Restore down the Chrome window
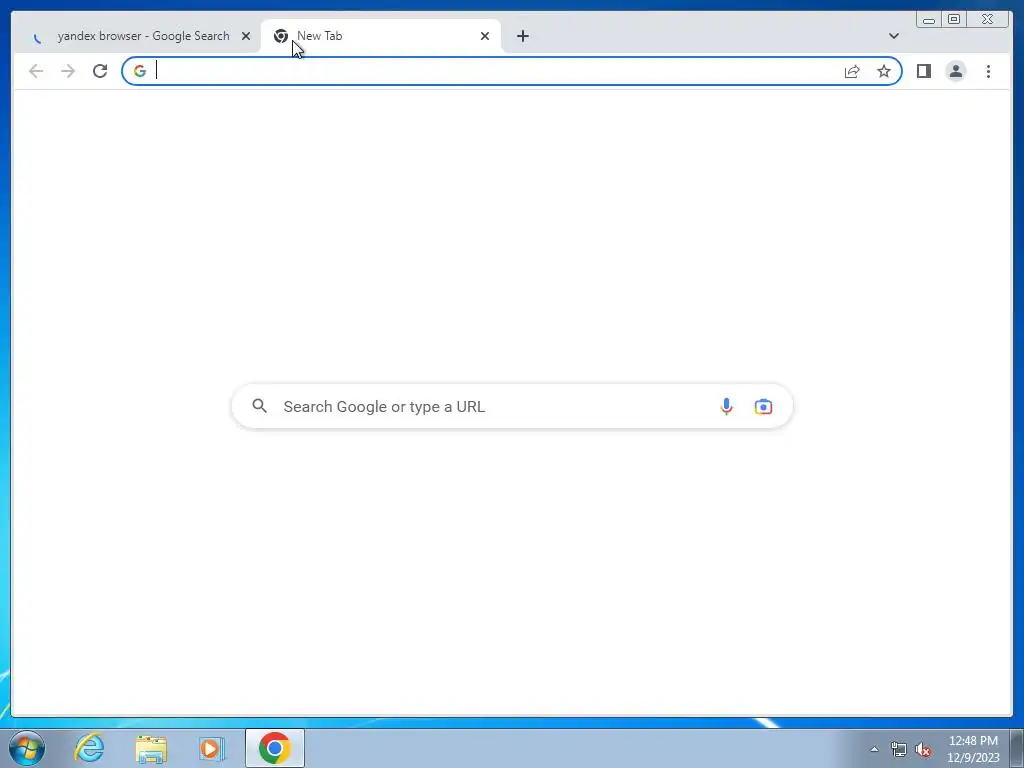 (953, 20)
